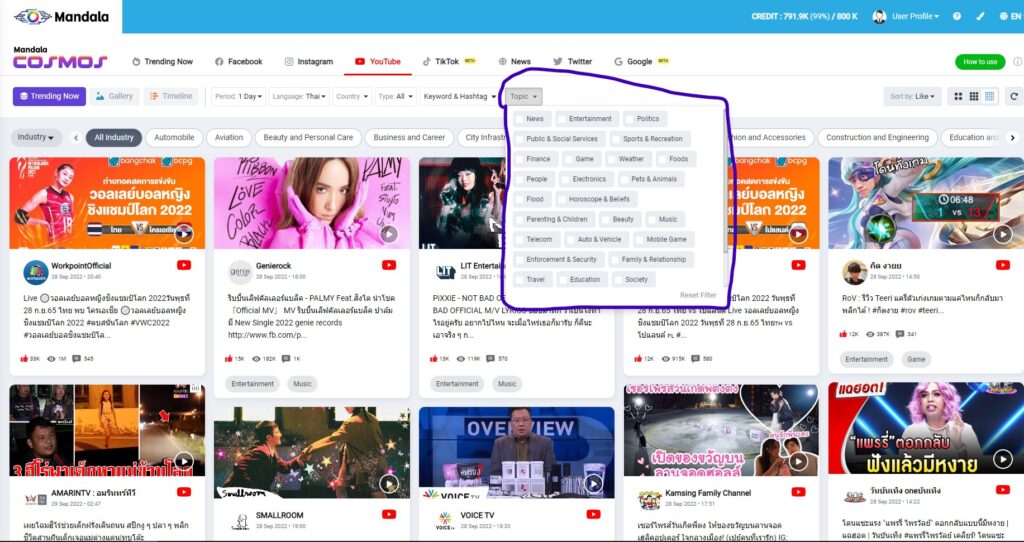
Task: Play the PALMY pink thumbnail video
Action: coord(389,234)
